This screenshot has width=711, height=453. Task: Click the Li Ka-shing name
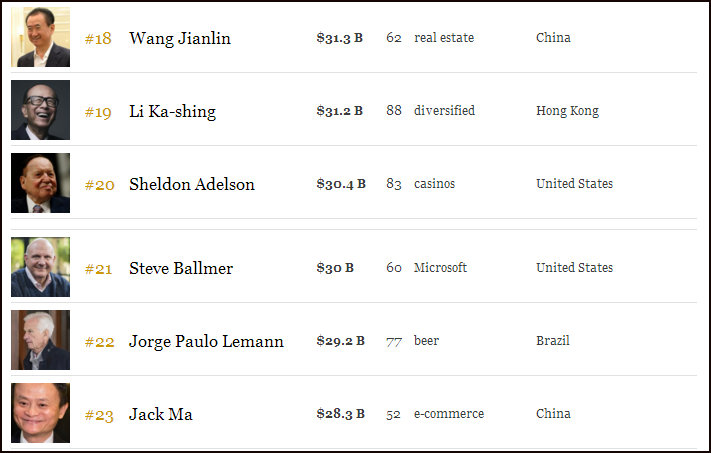(x=172, y=111)
